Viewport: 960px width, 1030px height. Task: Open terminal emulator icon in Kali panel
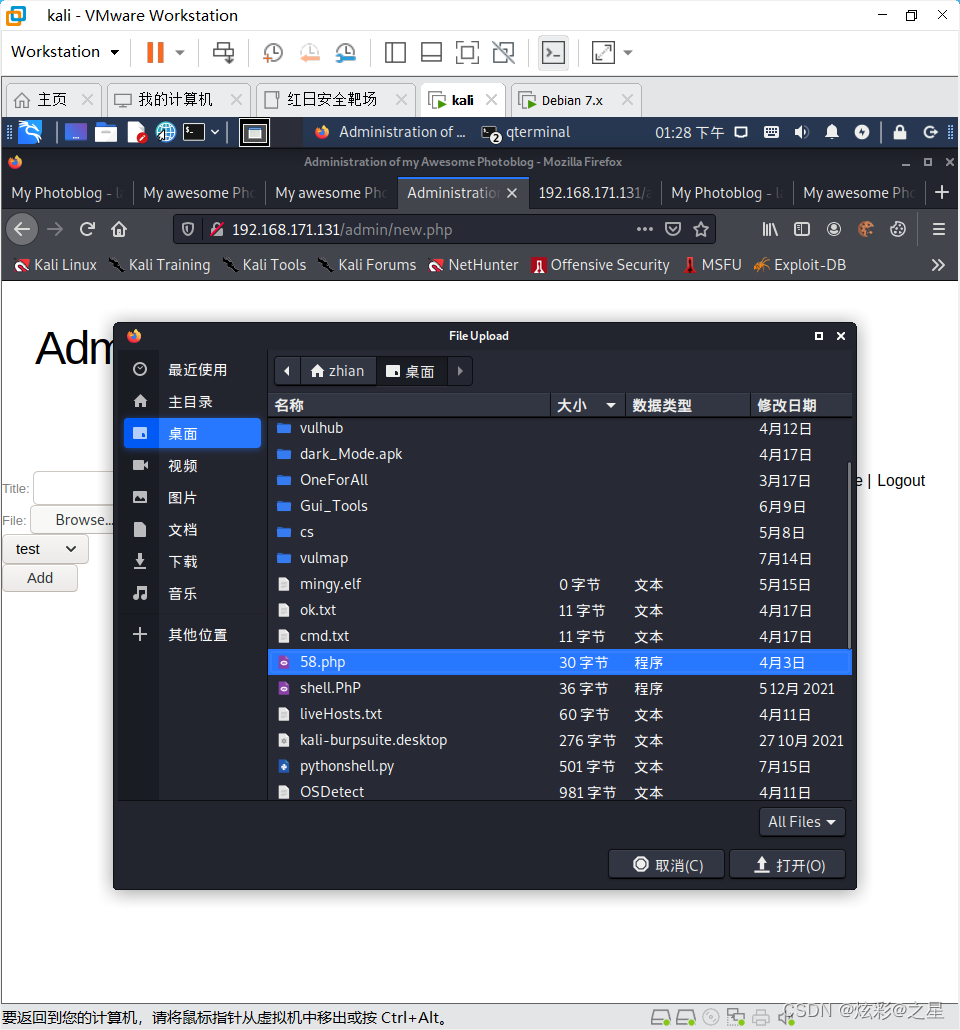click(x=194, y=132)
